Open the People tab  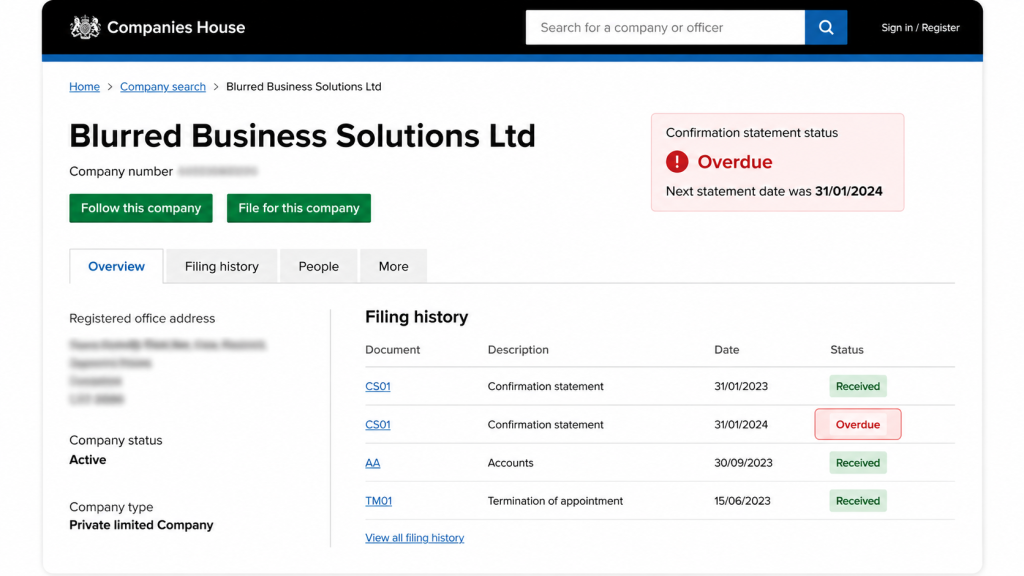click(319, 266)
